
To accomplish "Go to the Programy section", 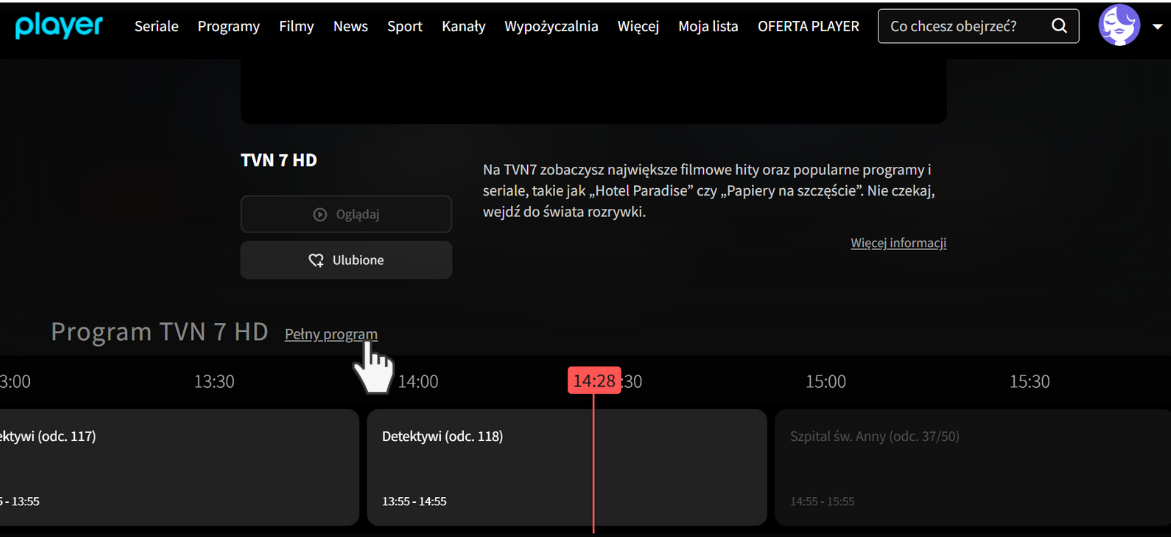I will coord(228,26).
